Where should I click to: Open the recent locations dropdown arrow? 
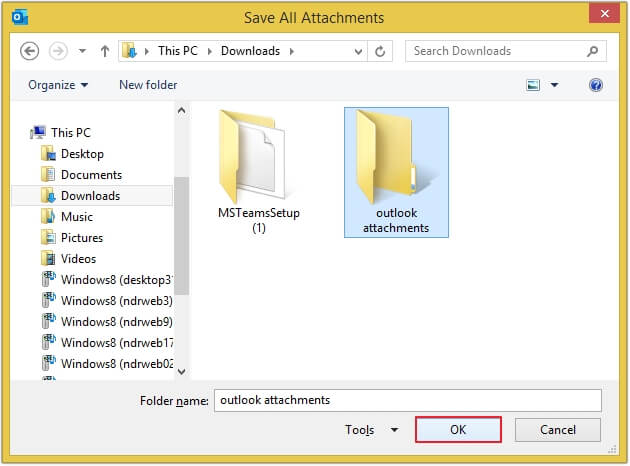(x=82, y=51)
